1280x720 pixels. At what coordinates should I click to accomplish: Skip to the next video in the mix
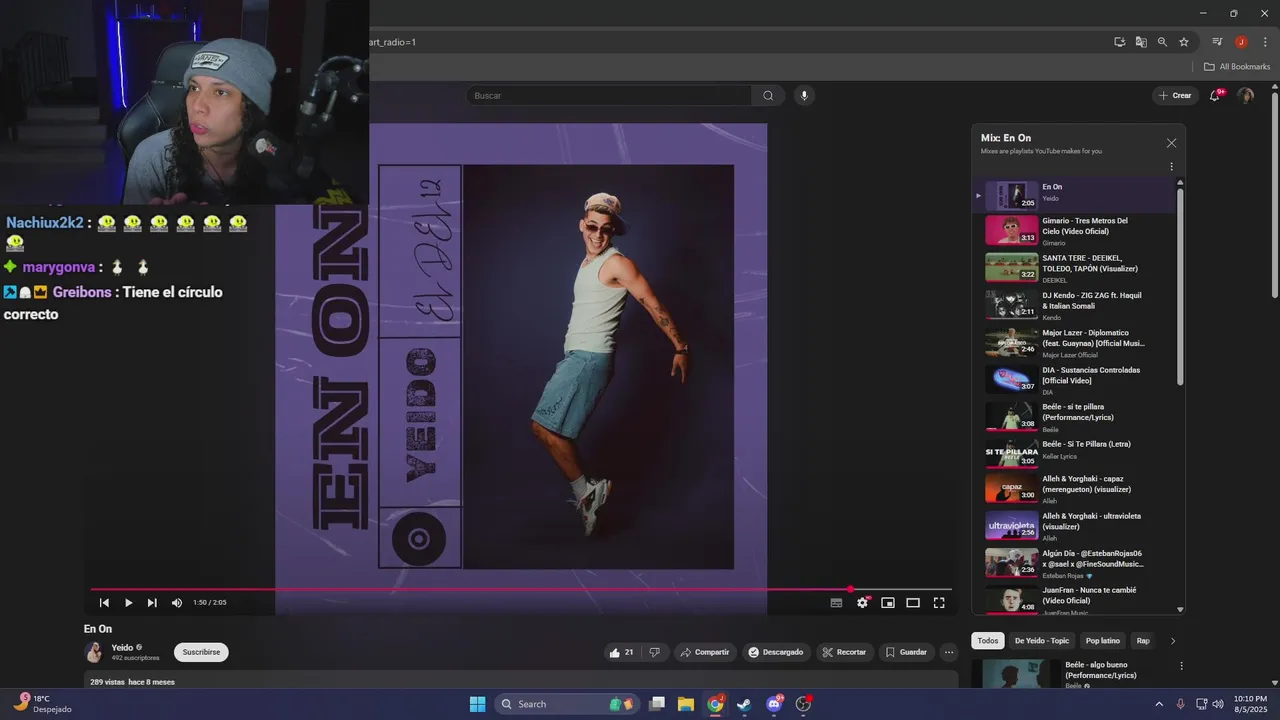coord(152,603)
